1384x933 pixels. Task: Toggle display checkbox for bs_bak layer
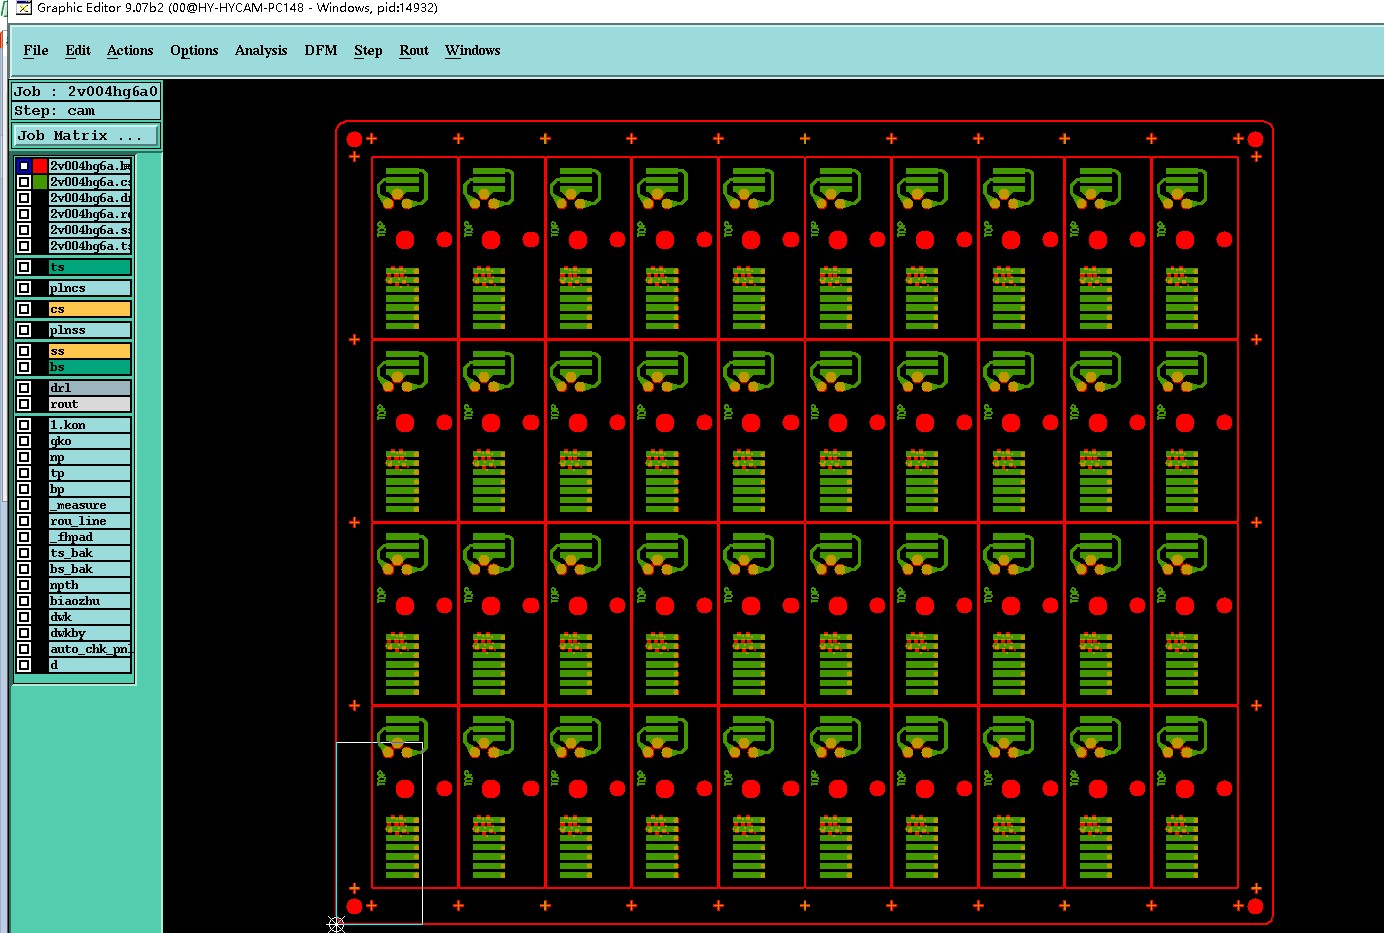[24, 569]
